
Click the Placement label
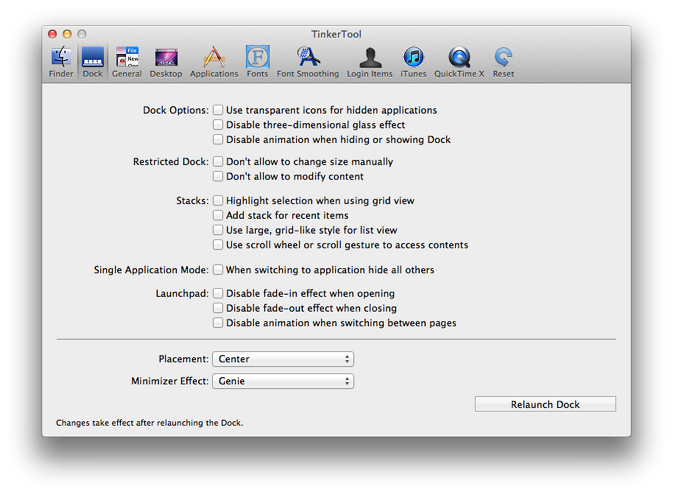coord(184,359)
